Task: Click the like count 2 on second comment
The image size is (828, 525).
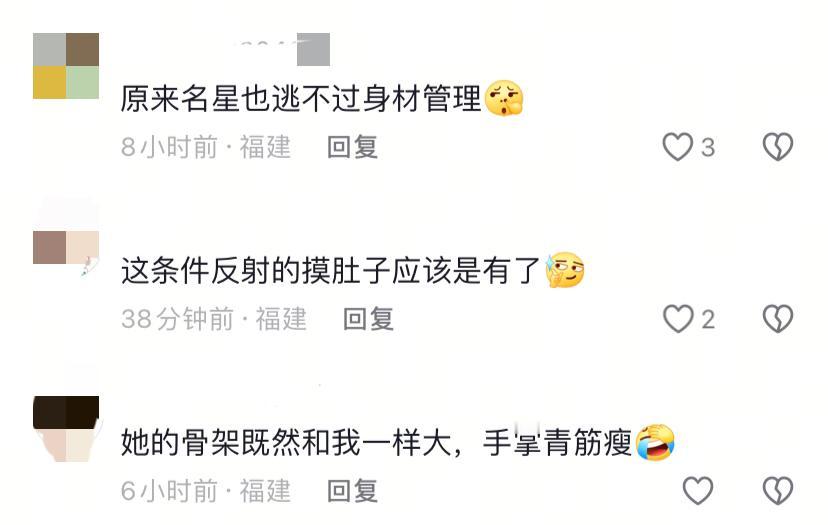Action: [x=708, y=320]
